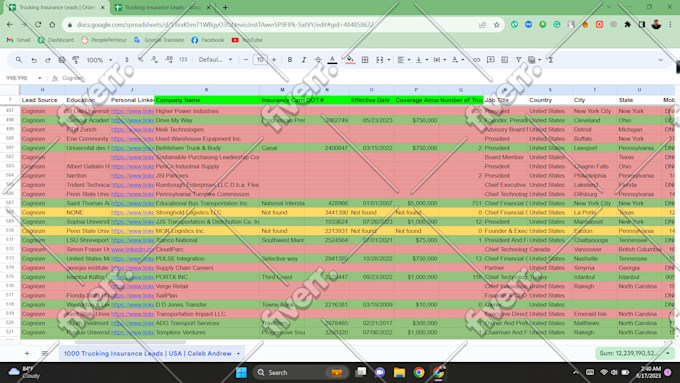This screenshot has width=680, height=383.
Task: Open the Functions sigma menu
Action: 550,60
